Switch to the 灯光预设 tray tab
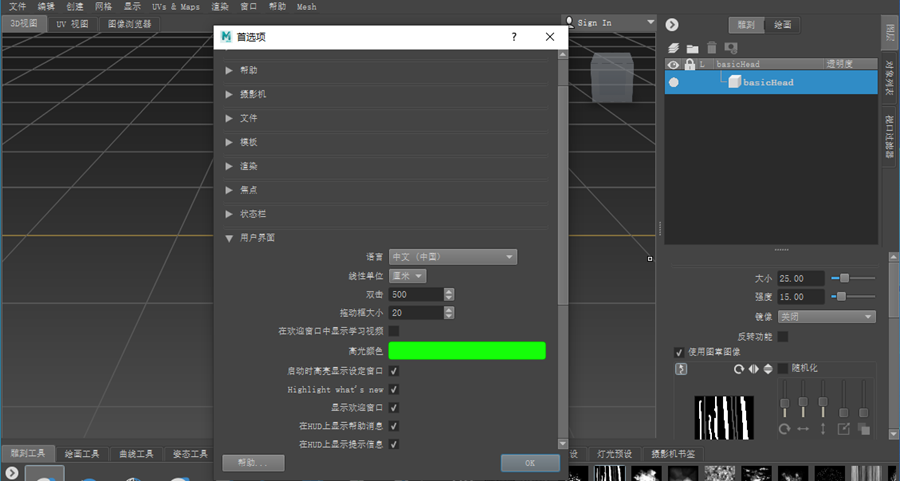The width and height of the screenshot is (900, 481). (614, 454)
